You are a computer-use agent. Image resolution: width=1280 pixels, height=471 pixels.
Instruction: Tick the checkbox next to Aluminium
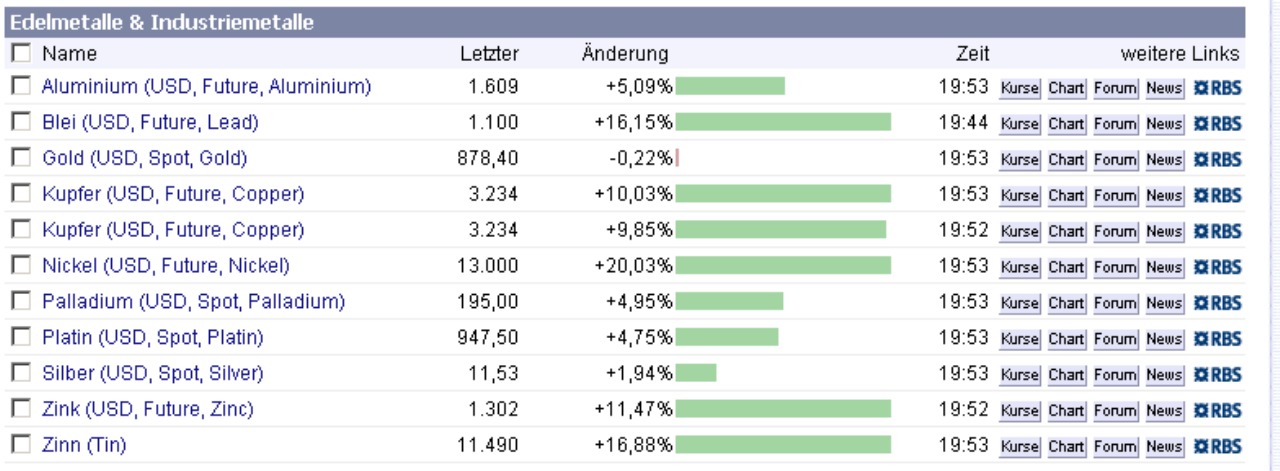point(21,87)
